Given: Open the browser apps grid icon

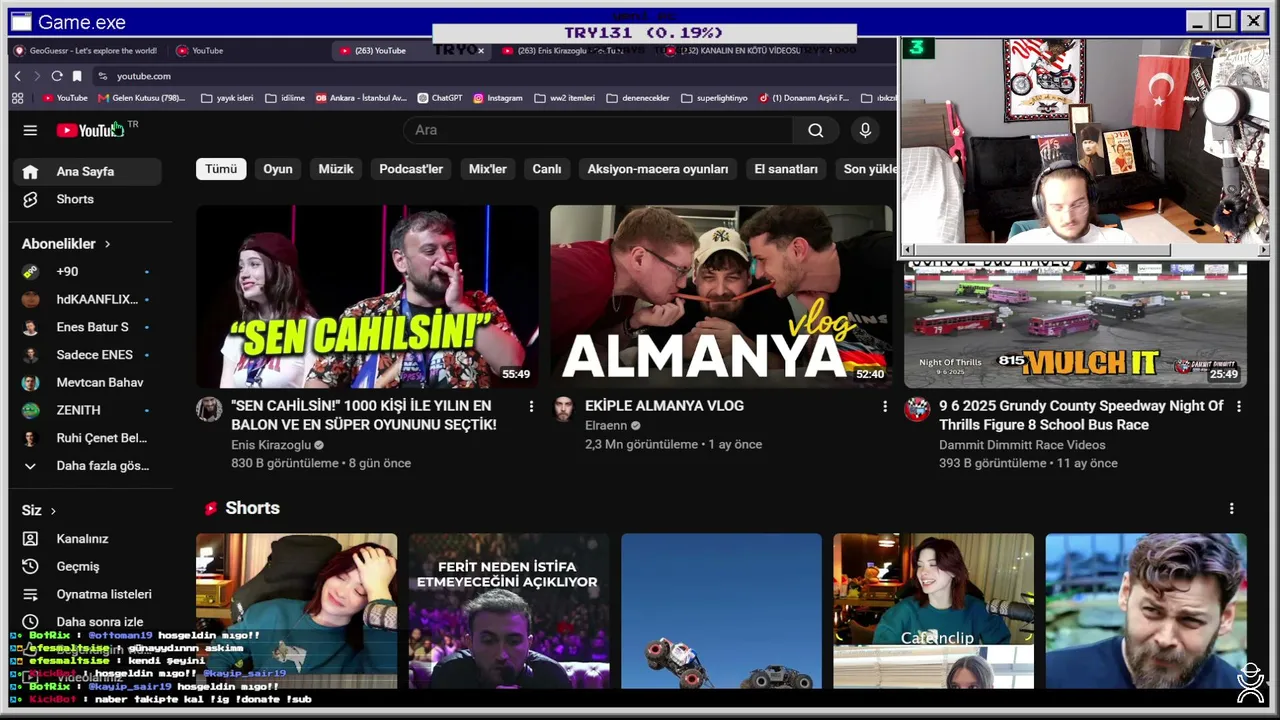Looking at the screenshot, I should (x=17, y=98).
